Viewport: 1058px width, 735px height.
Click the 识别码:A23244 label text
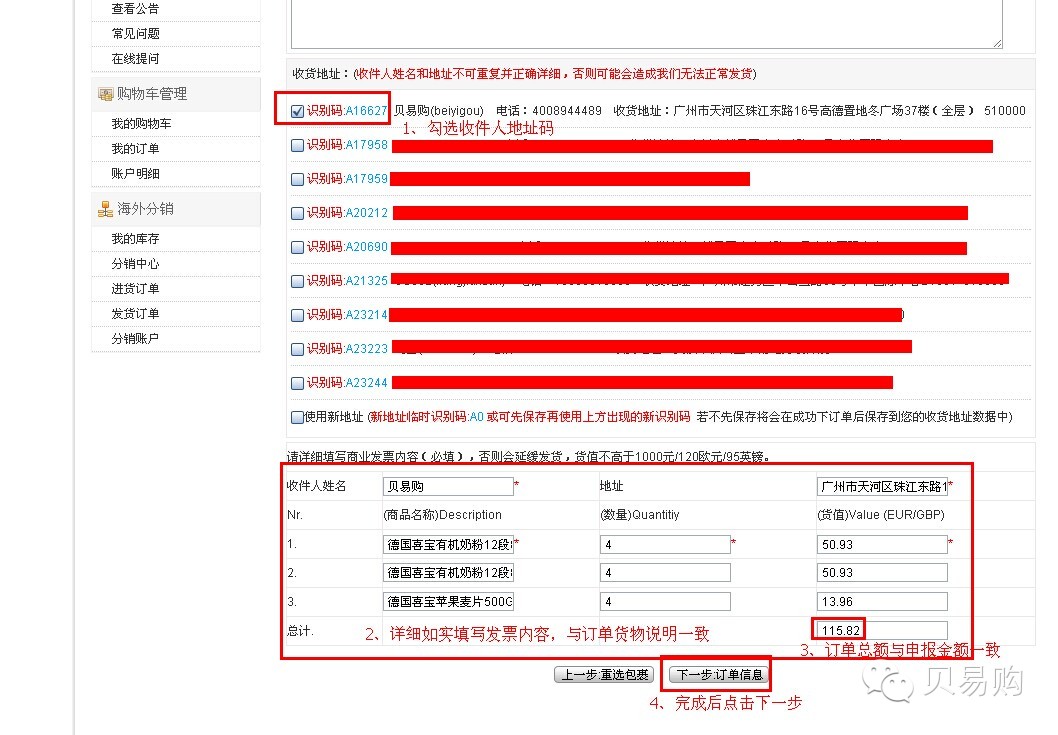pos(347,383)
